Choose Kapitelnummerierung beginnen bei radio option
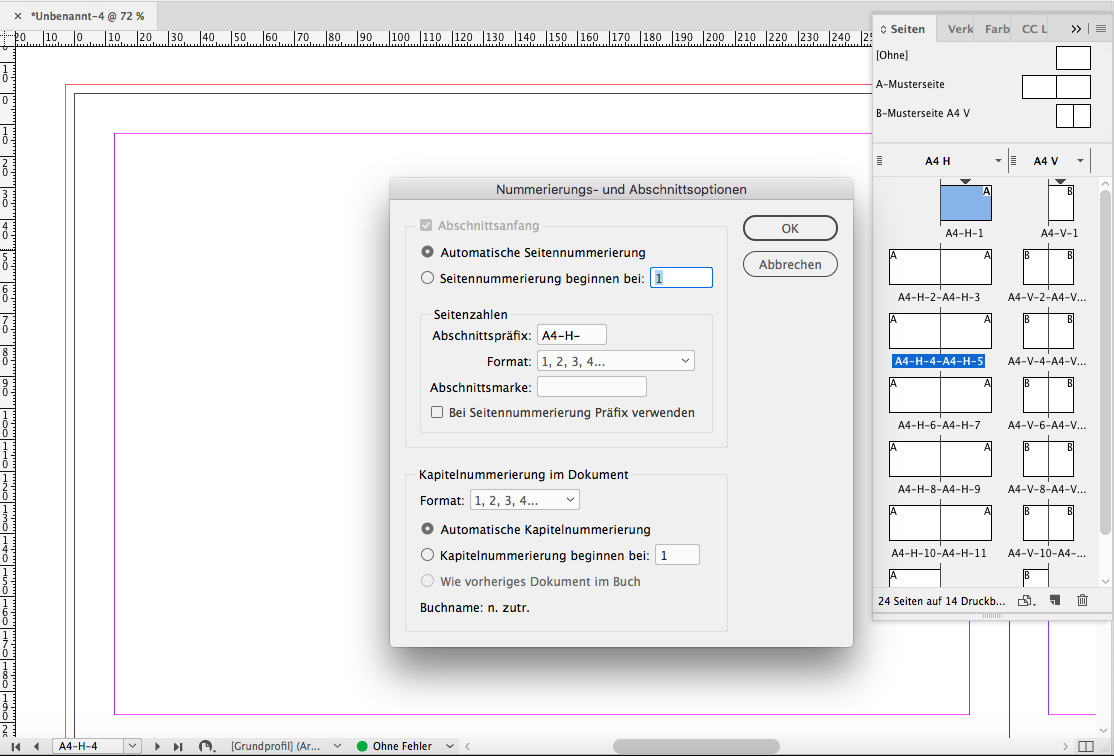 coord(428,555)
